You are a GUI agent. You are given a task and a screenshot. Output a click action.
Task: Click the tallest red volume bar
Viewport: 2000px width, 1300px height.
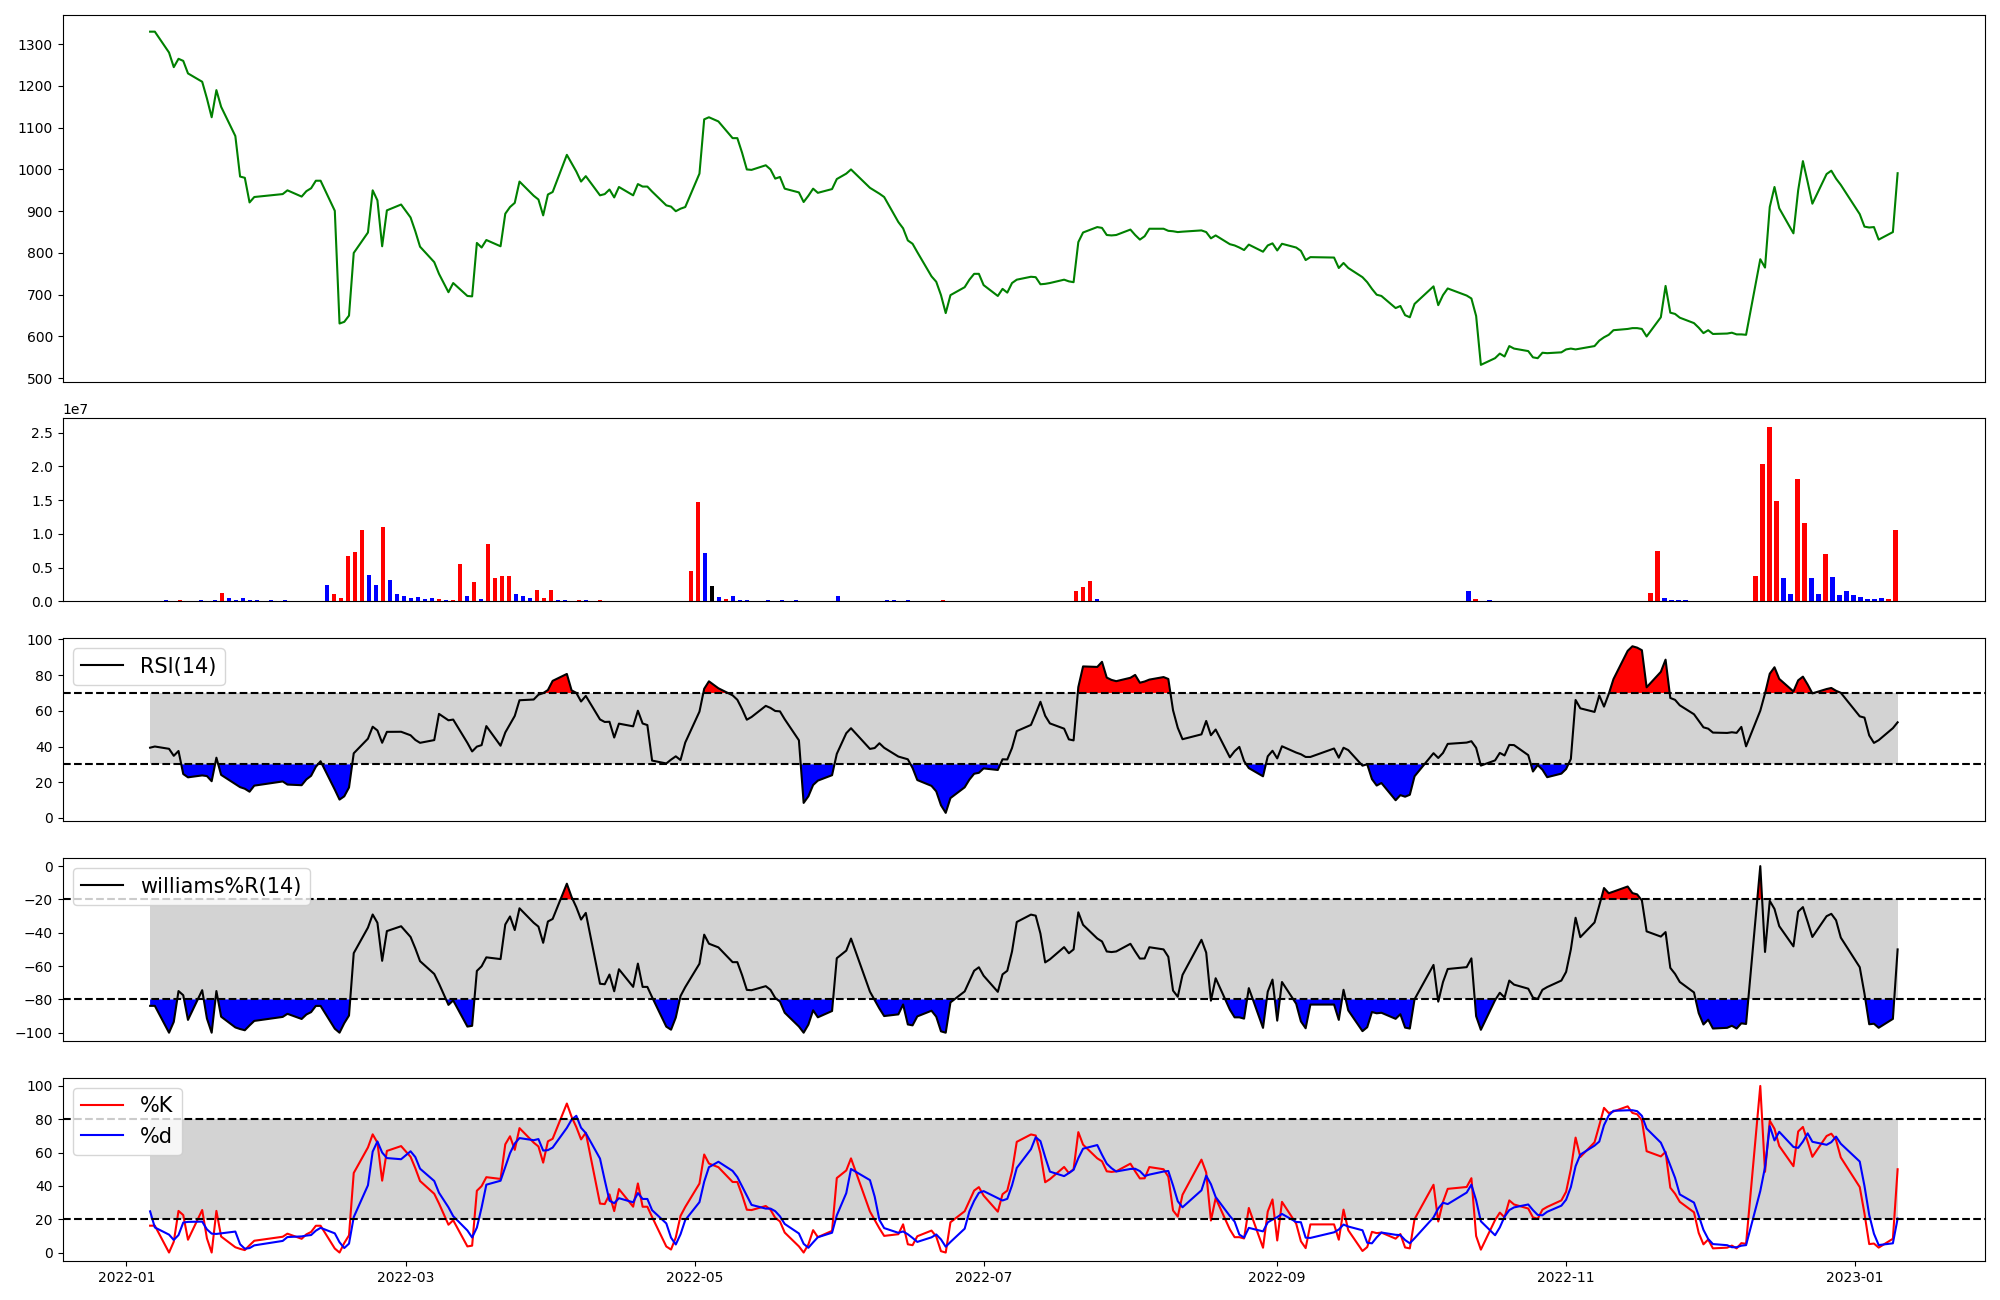(x=1769, y=514)
